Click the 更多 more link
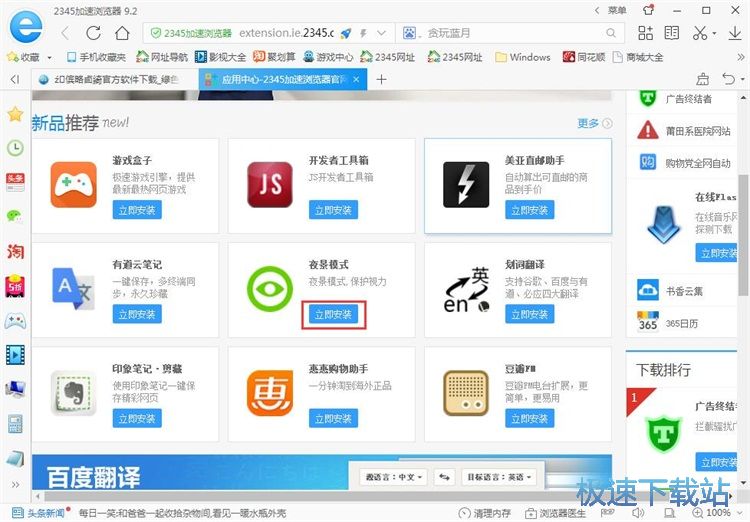750x522 pixels. coord(595,123)
